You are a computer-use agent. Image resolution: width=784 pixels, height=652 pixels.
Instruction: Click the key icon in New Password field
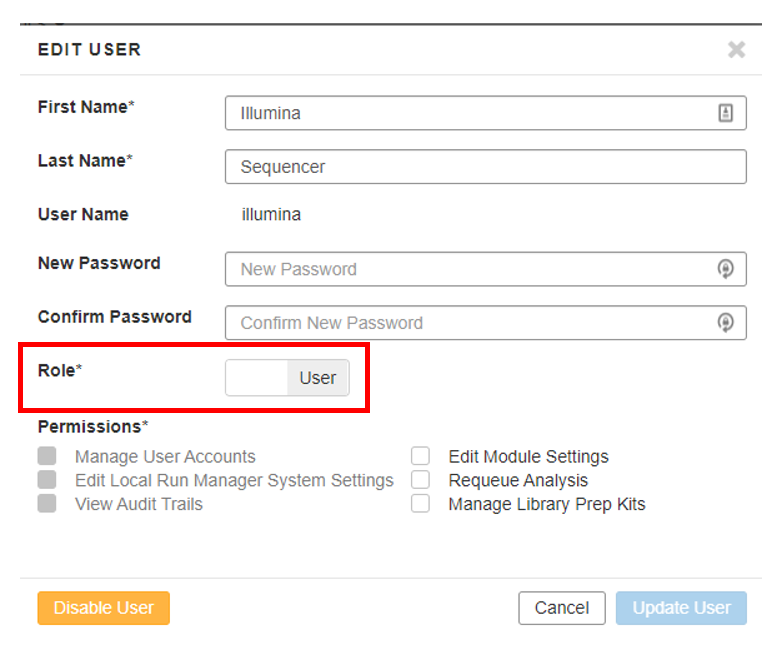click(x=726, y=269)
